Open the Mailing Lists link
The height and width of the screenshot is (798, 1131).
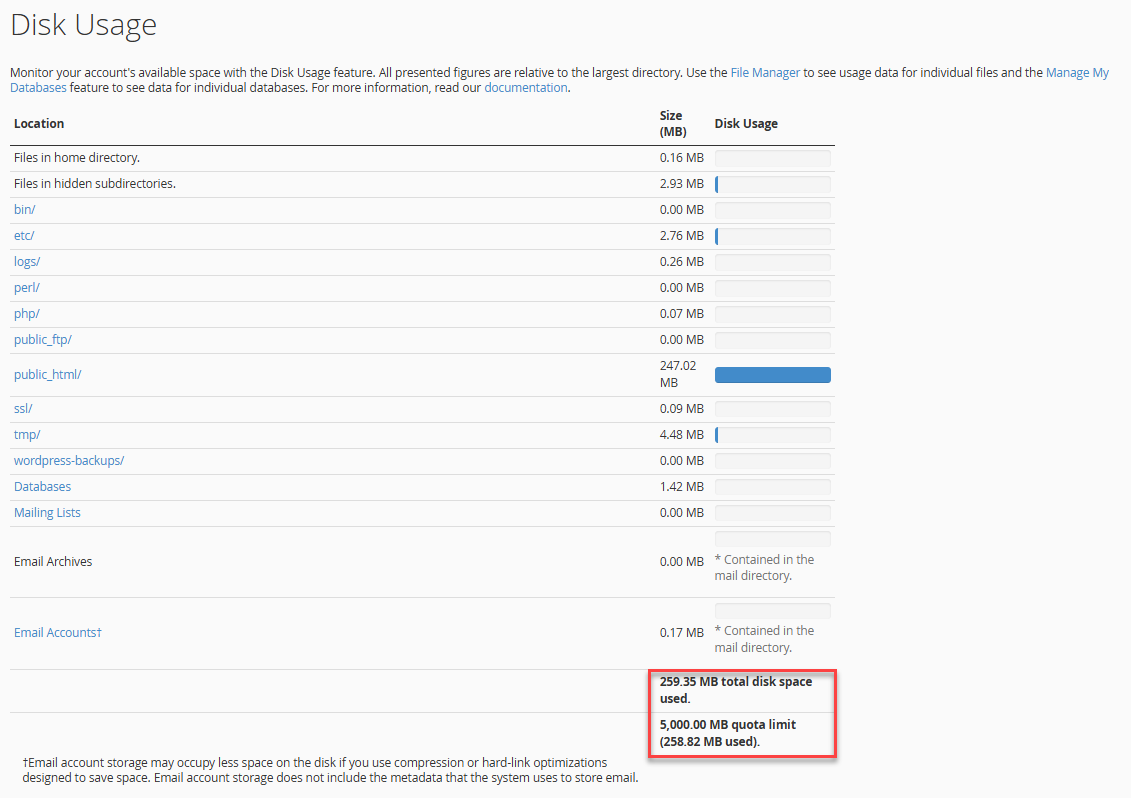(x=47, y=512)
